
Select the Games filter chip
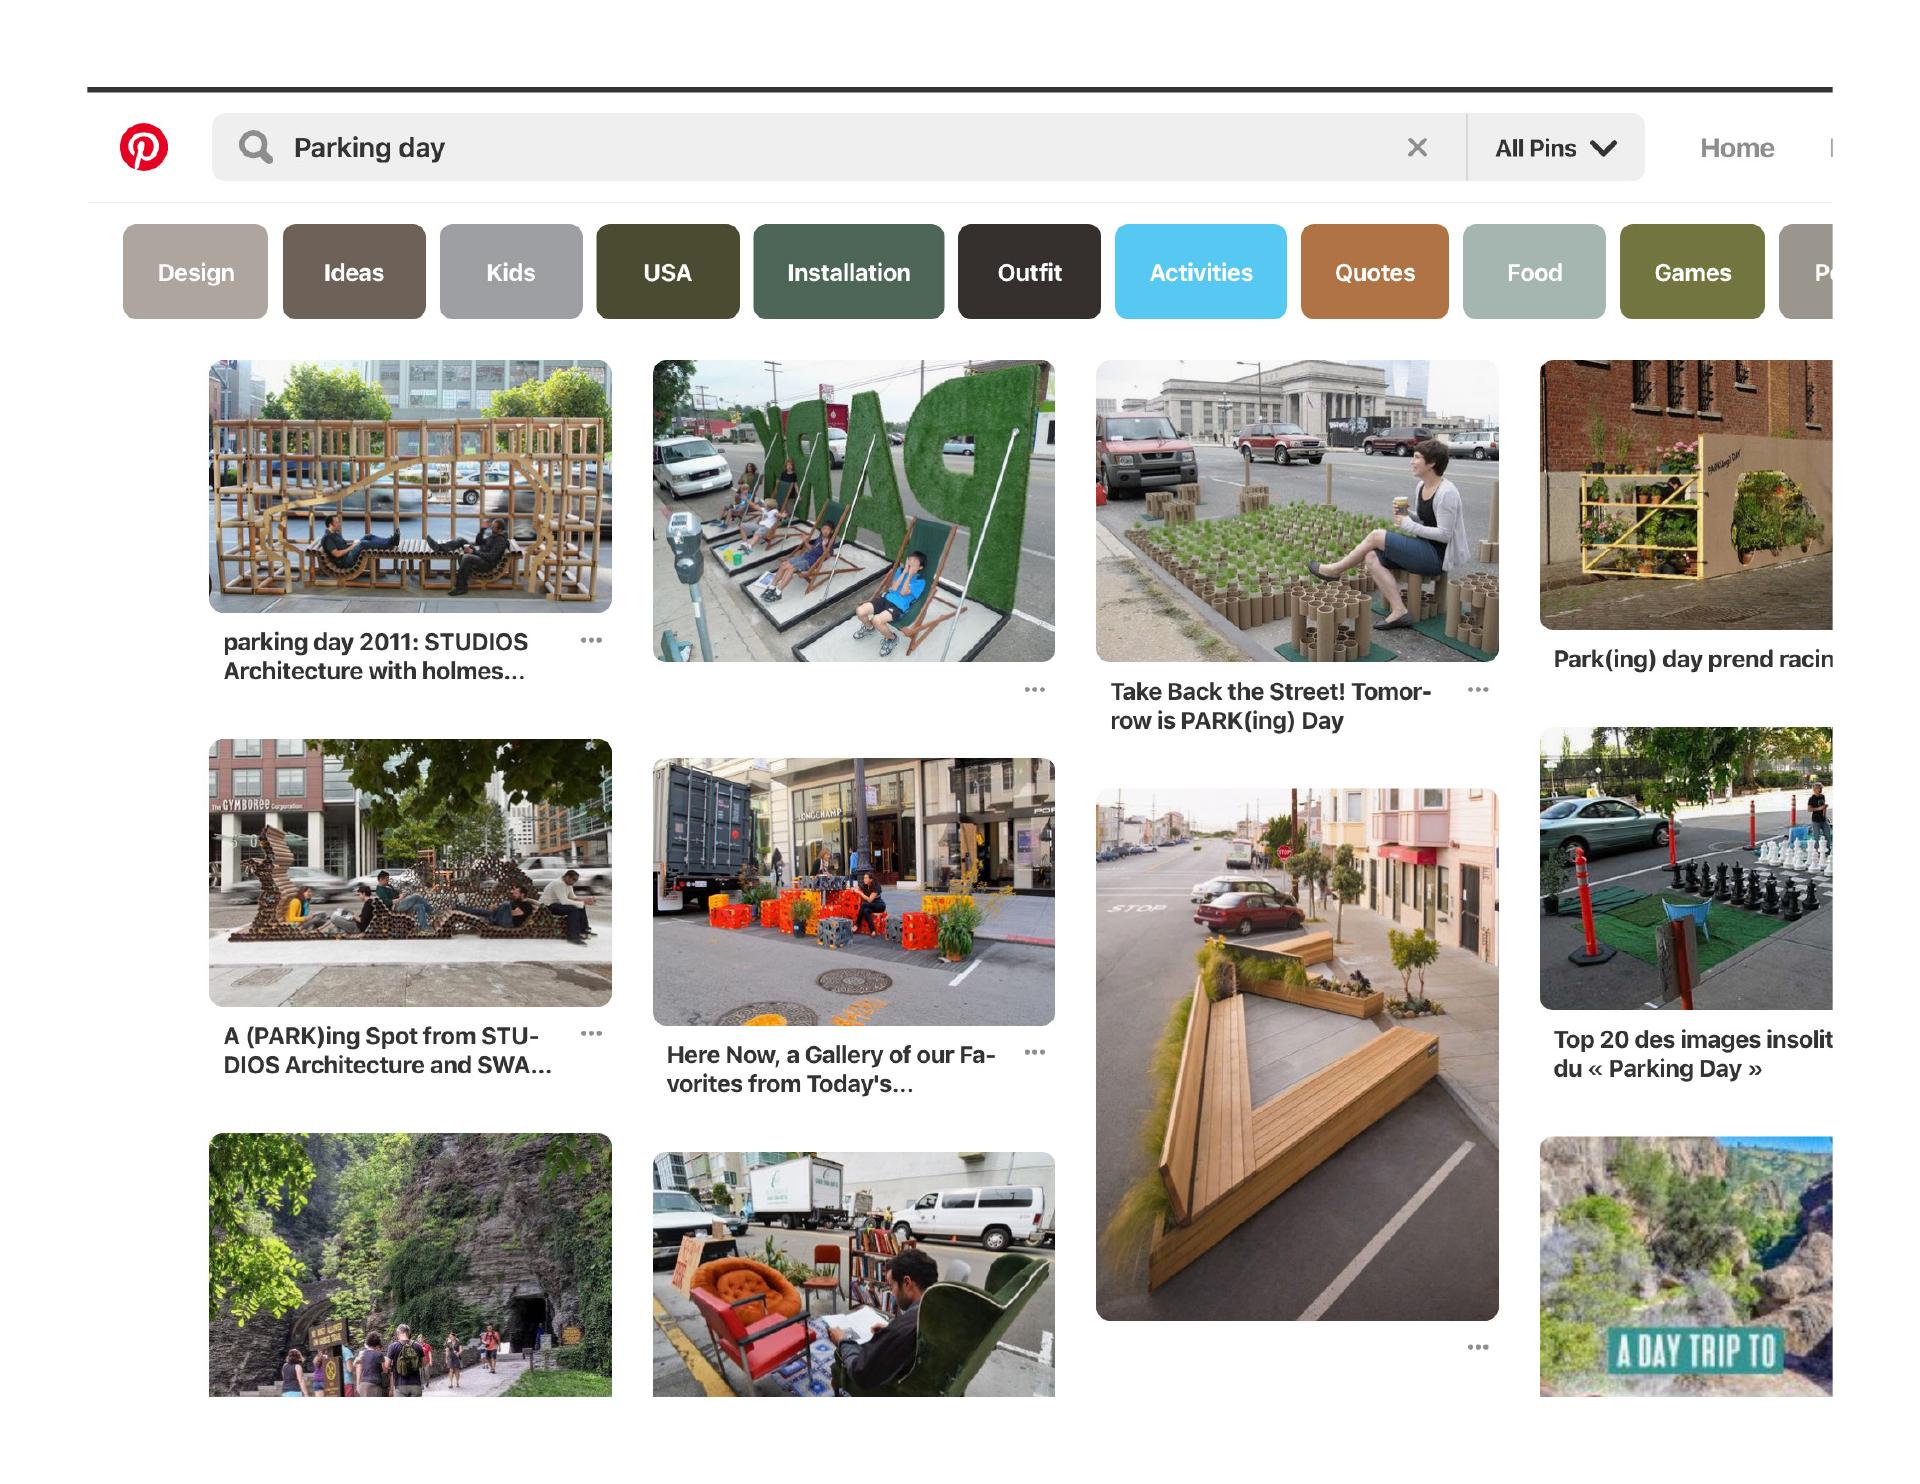(x=1692, y=272)
